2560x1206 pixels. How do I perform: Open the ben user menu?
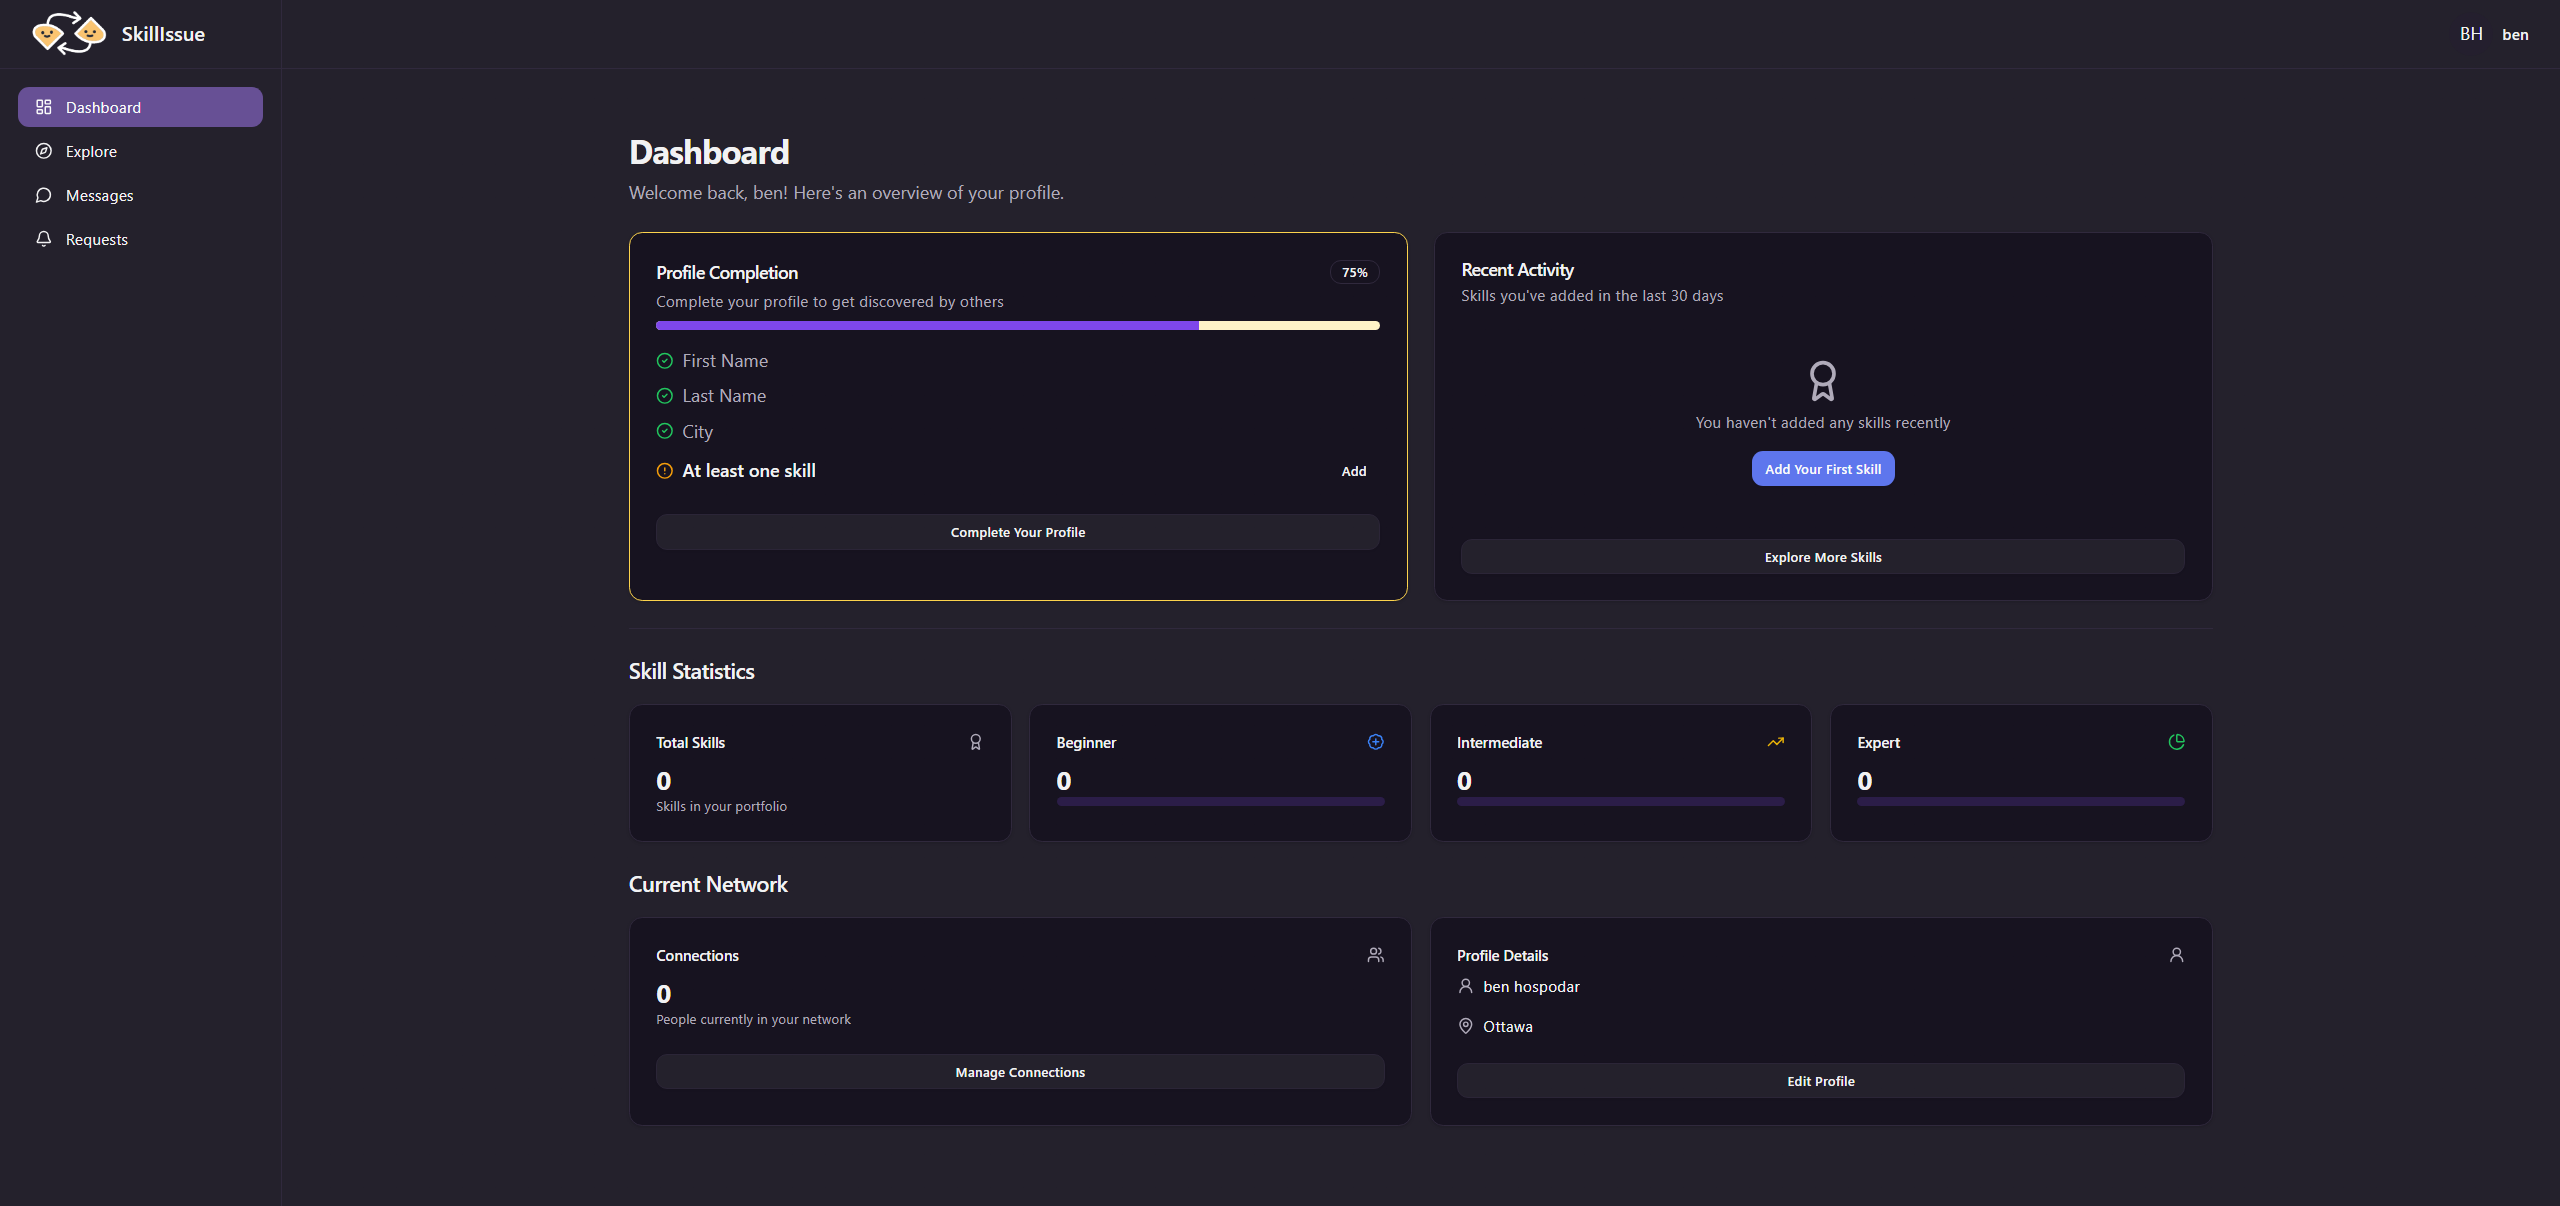(x=2514, y=34)
